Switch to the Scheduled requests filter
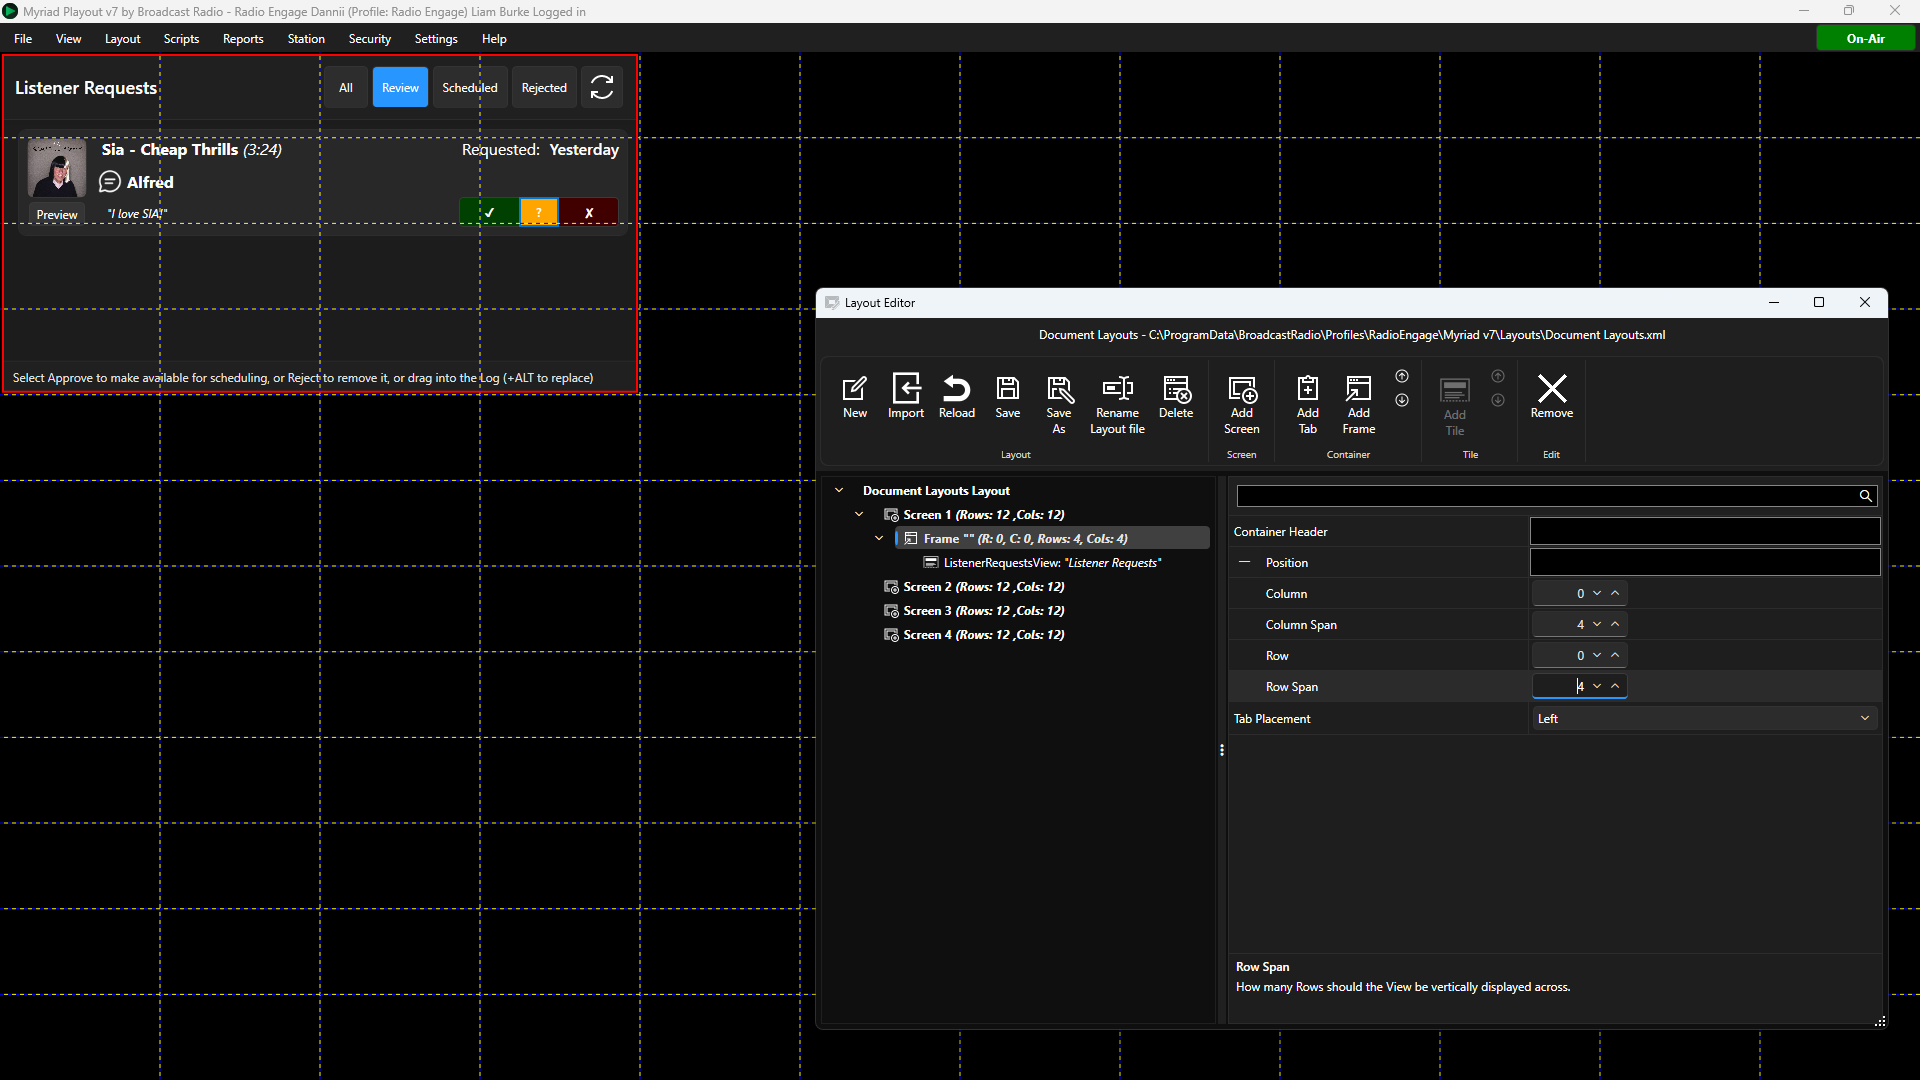 click(470, 87)
